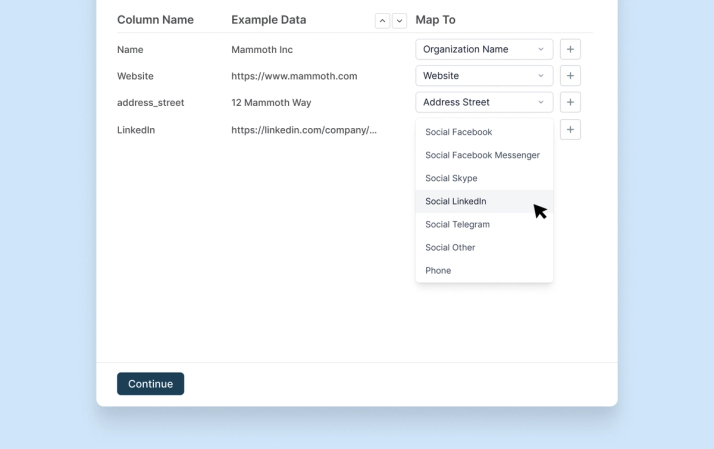Screen dimensions: 714x449
Task: Click the up arrow next to Example Data
Action: pos(382,20)
